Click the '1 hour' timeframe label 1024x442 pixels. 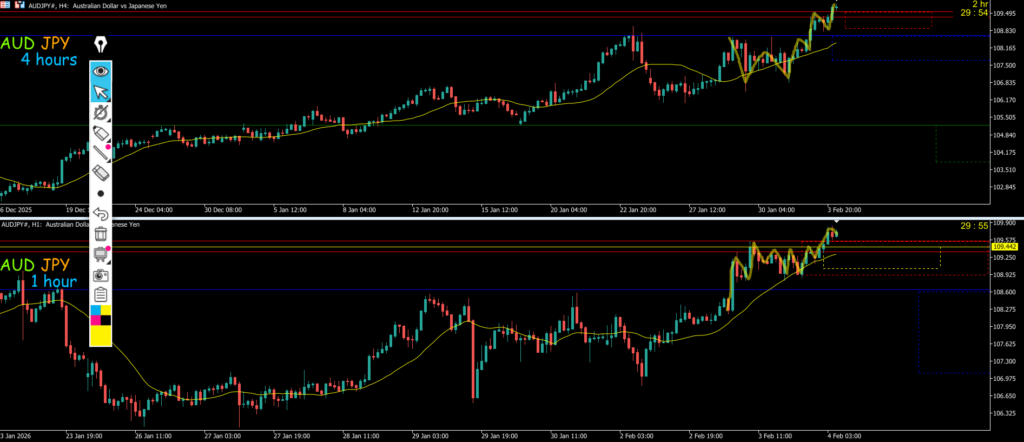(x=53, y=282)
